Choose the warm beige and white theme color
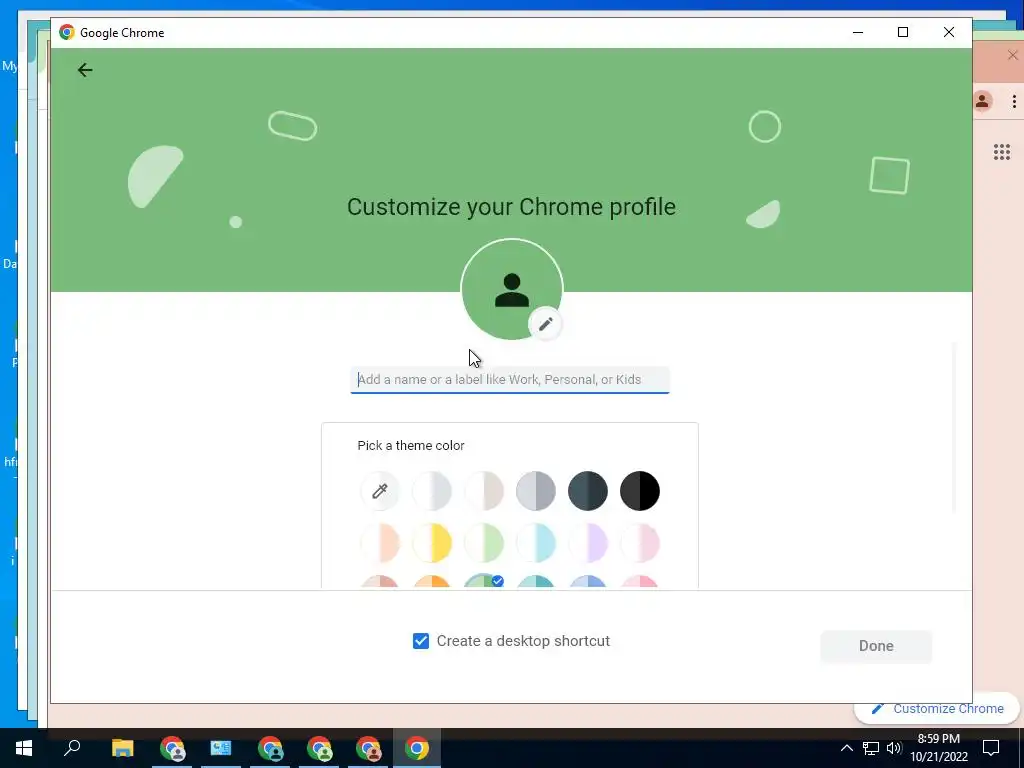This screenshot has width=1024, height=768. [x=484, y=490]
